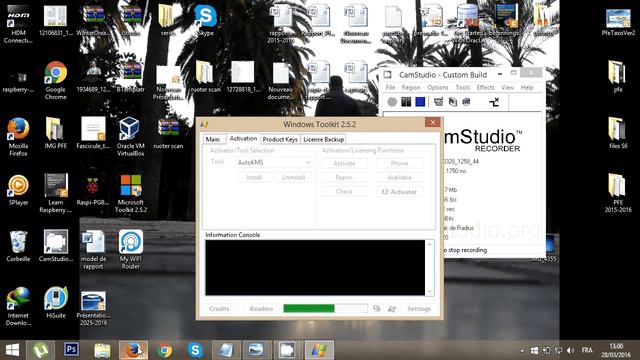Open the Google Chrome desktop shortcut
The width and height of the screenshot is (640, 360).
coord(56,80)
